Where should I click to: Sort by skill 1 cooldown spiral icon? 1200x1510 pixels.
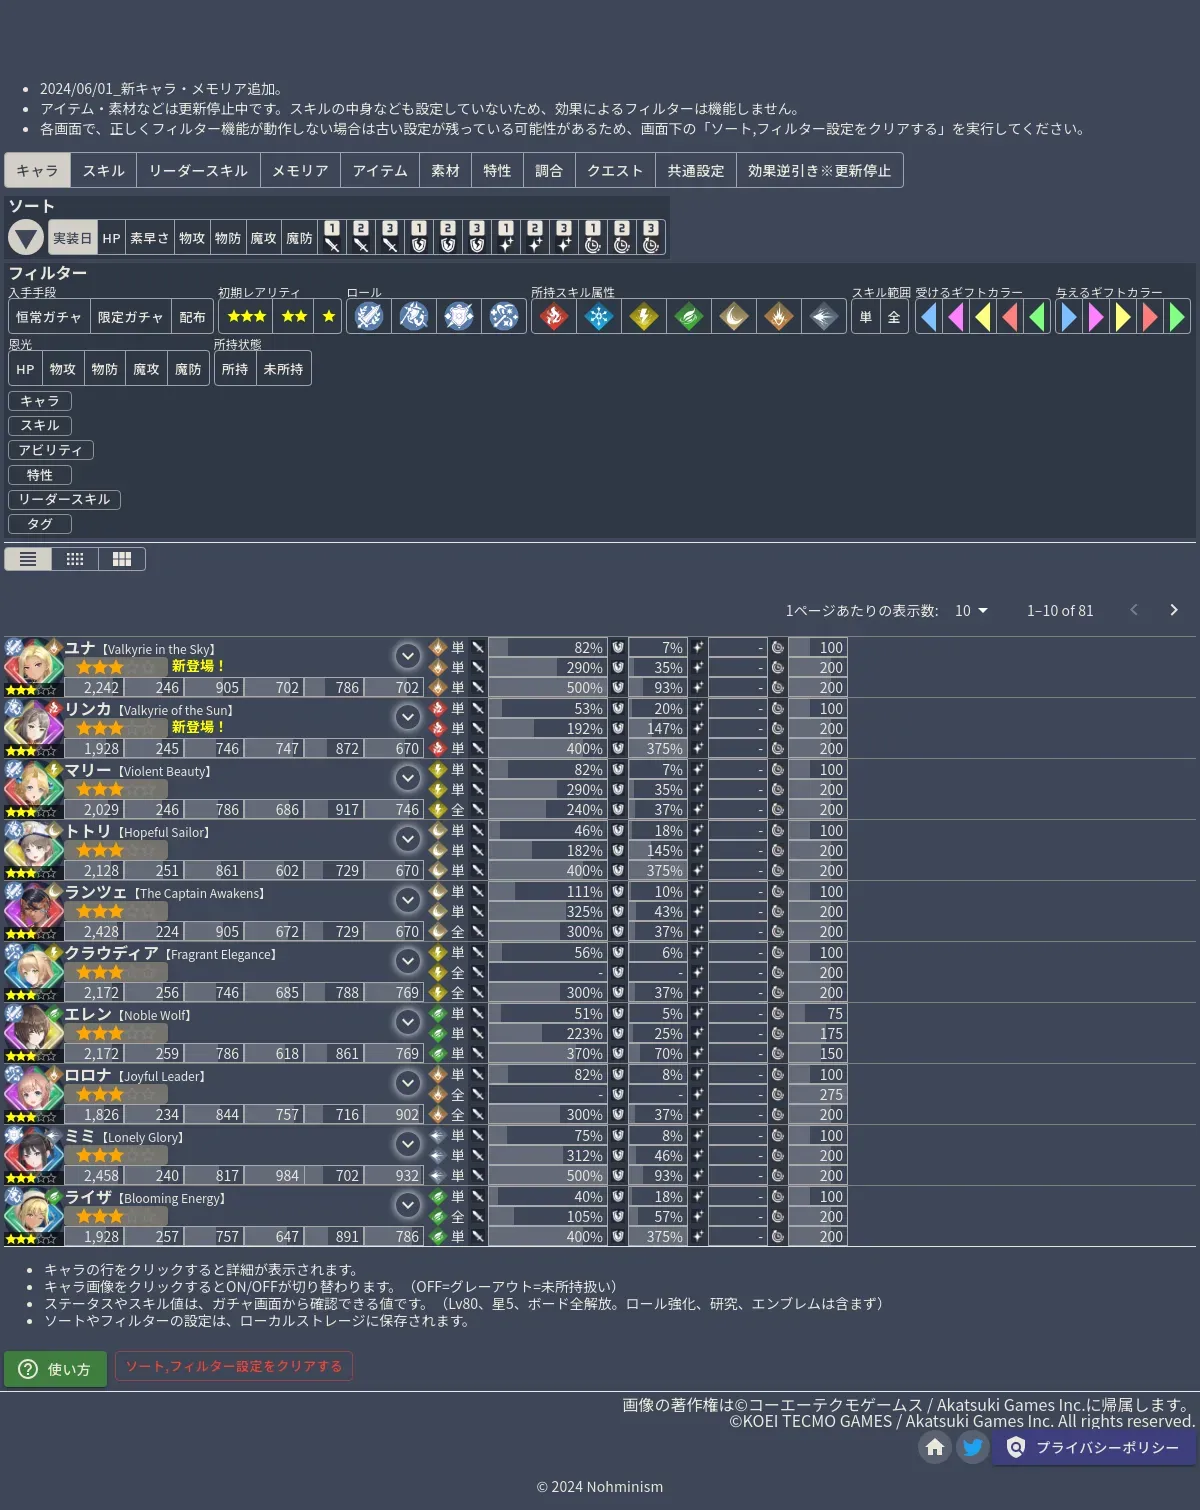pyautogui.click(x=594, y=238)
